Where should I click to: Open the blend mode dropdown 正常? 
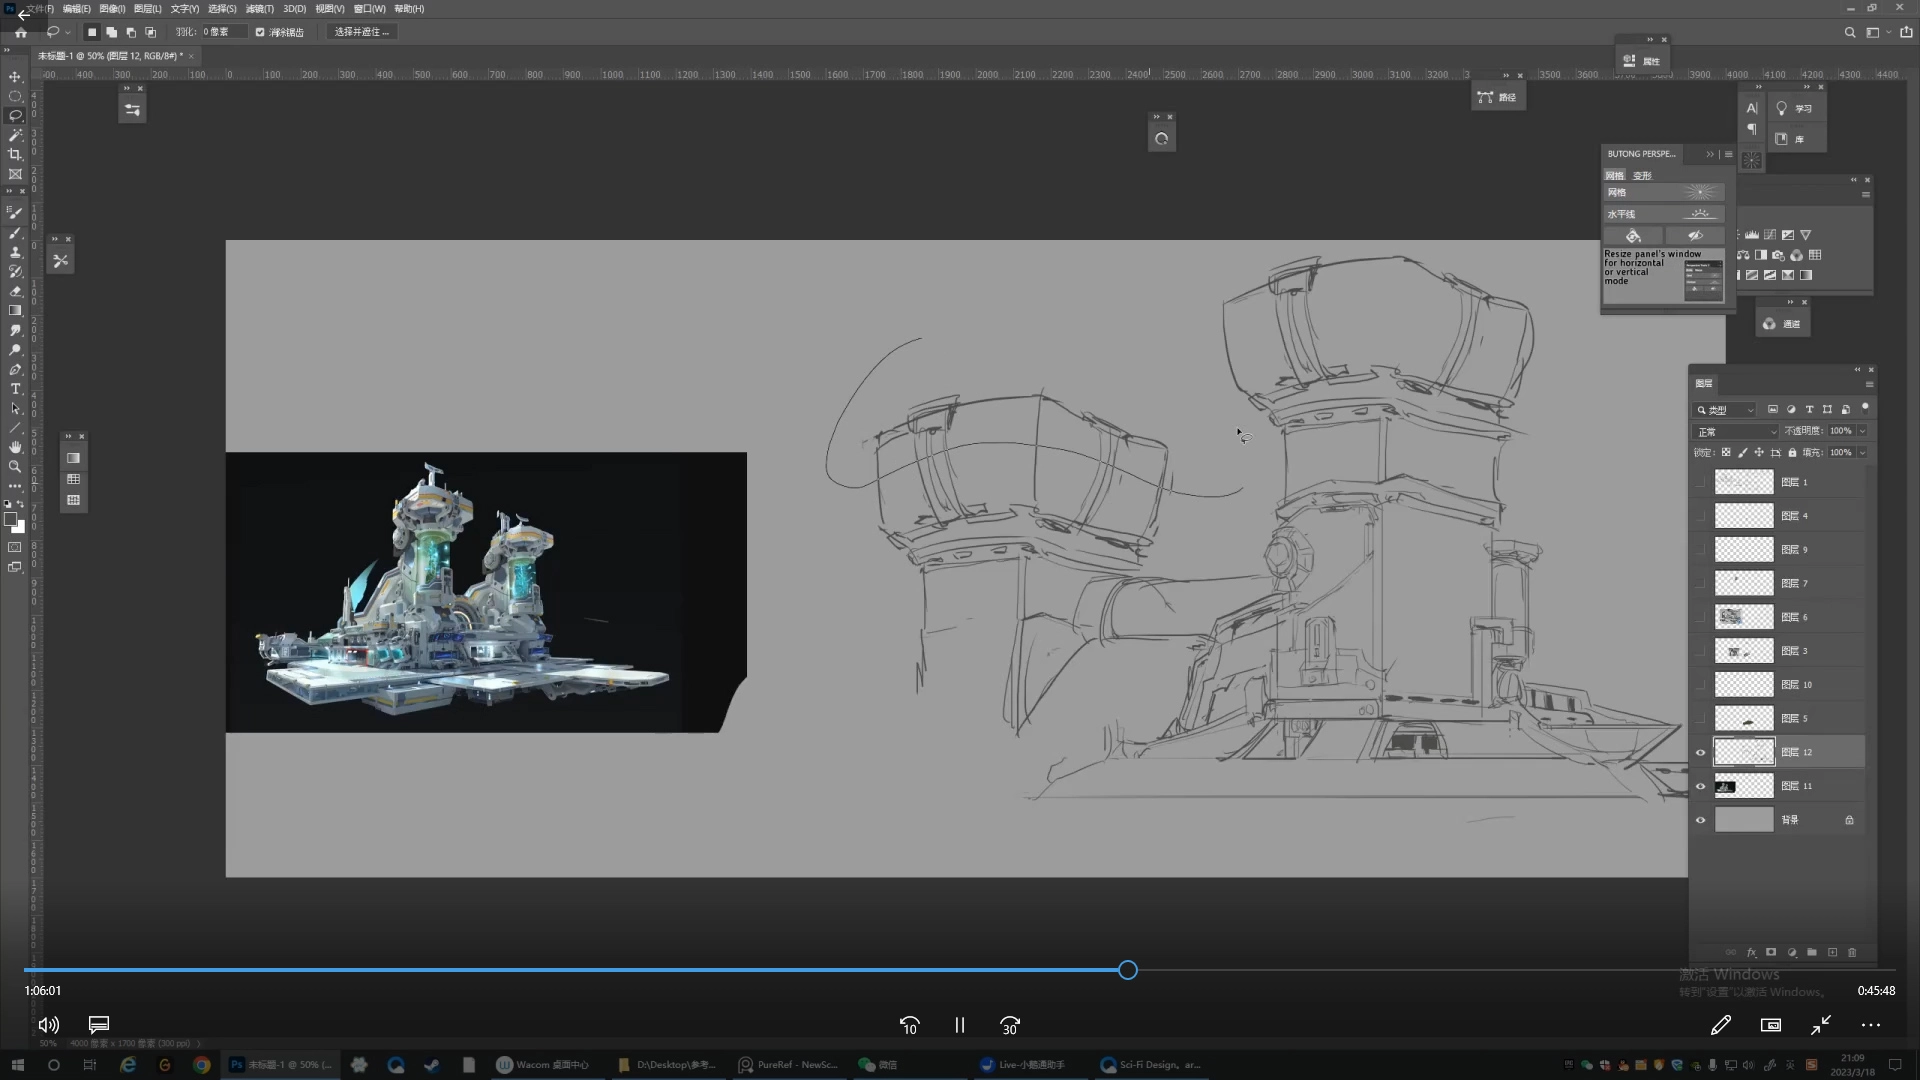pos(1736,431)
